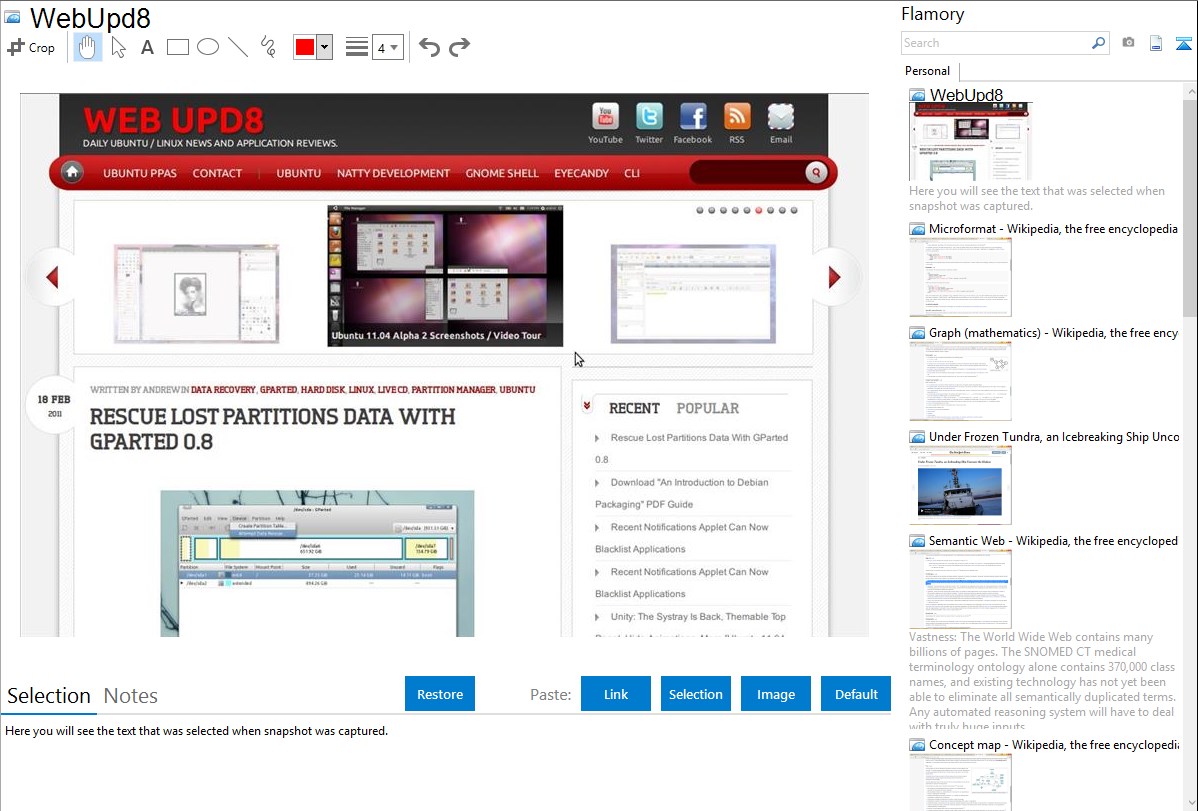1198x811 pixels.
Task: Click the icon beside Microformat snapshot title
Action: pyautogui.click(x=917, y=229)
